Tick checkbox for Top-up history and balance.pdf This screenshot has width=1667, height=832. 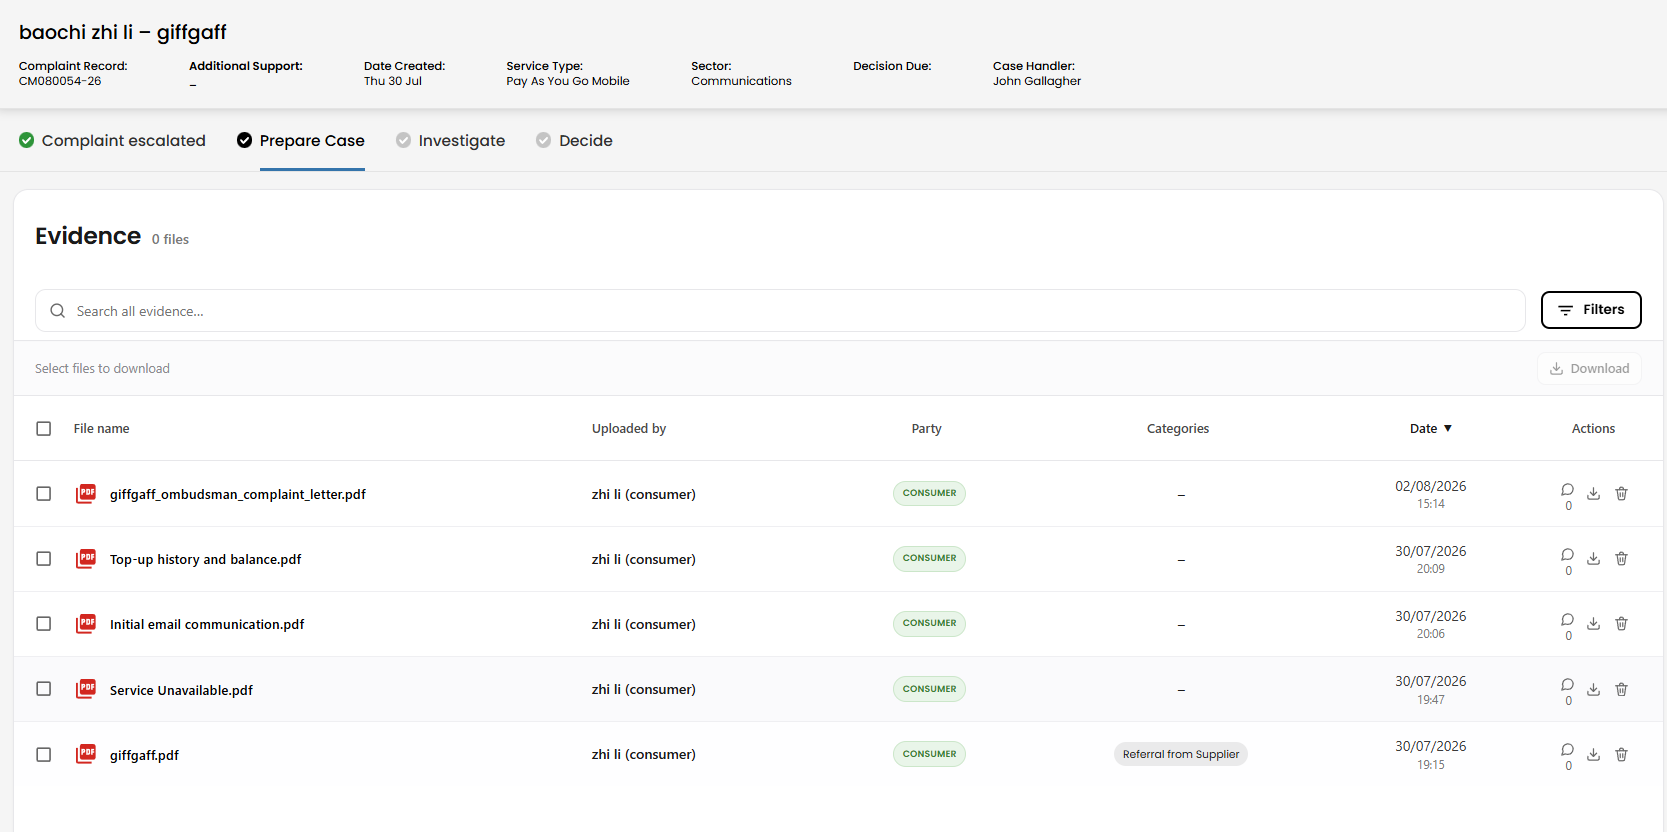44,559
